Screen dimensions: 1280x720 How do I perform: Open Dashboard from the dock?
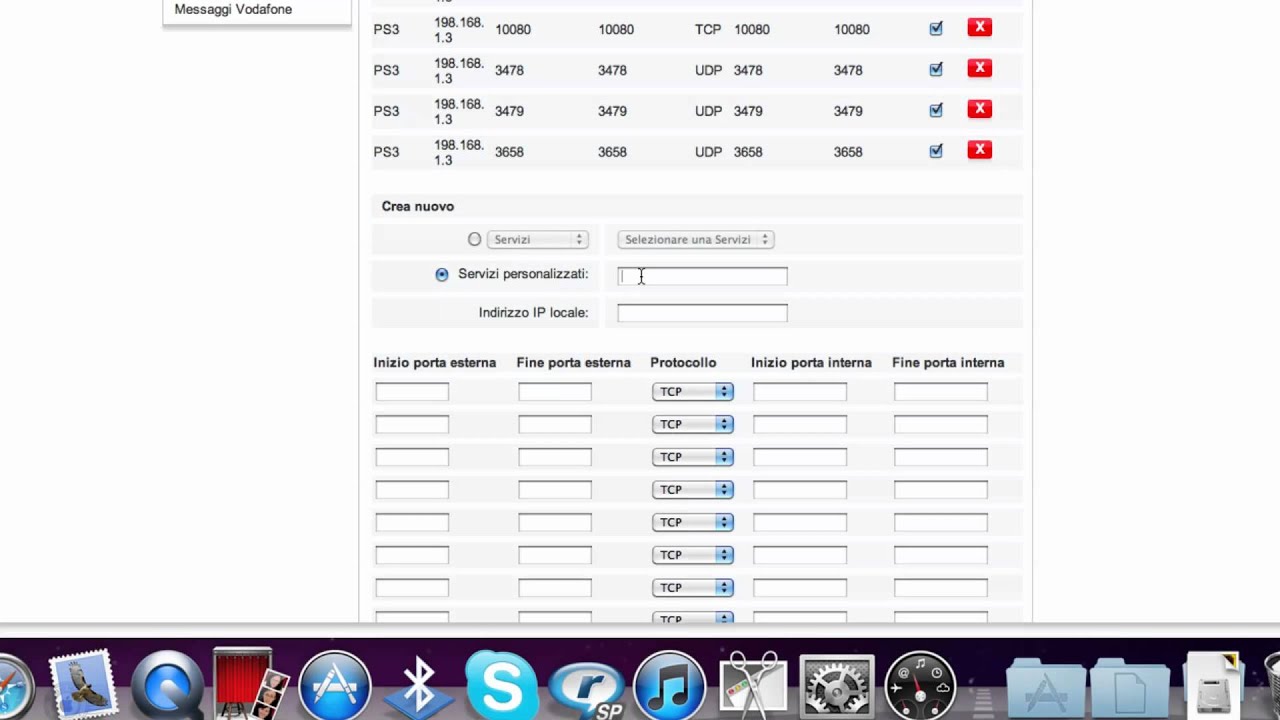[920, 686]
